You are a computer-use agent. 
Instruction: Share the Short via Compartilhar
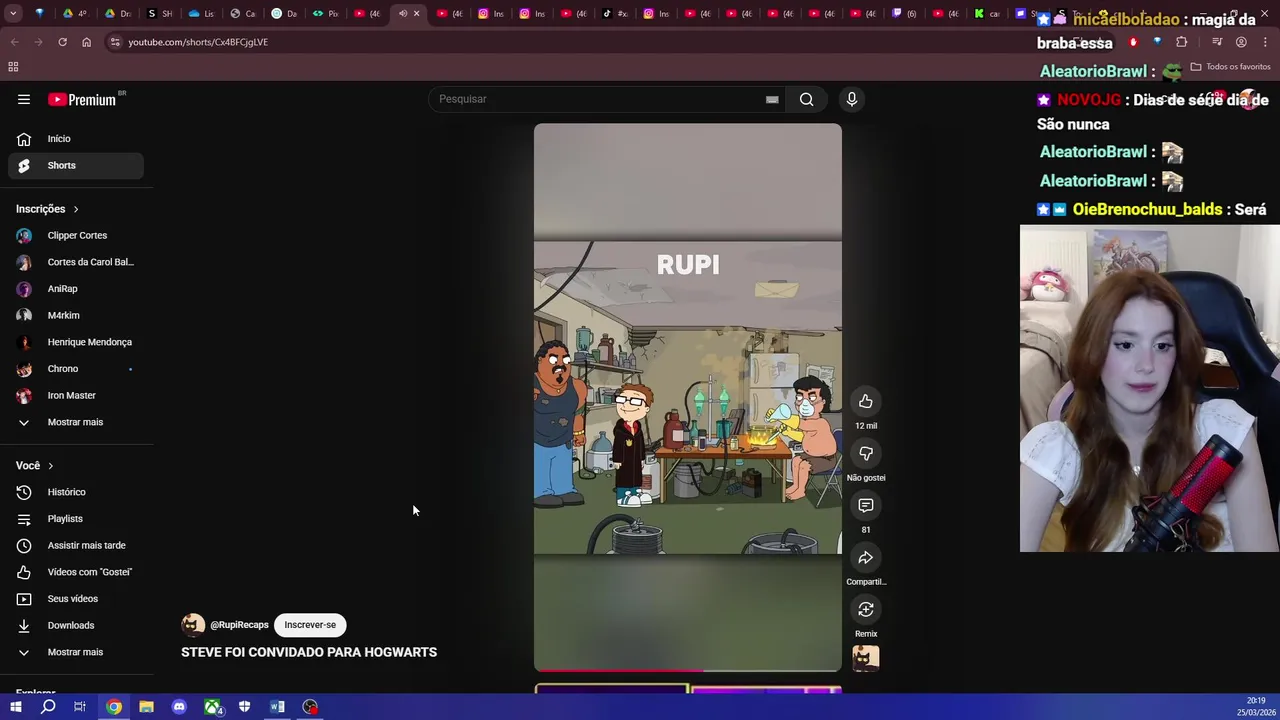pyautogui.click(x=866, y=557)
